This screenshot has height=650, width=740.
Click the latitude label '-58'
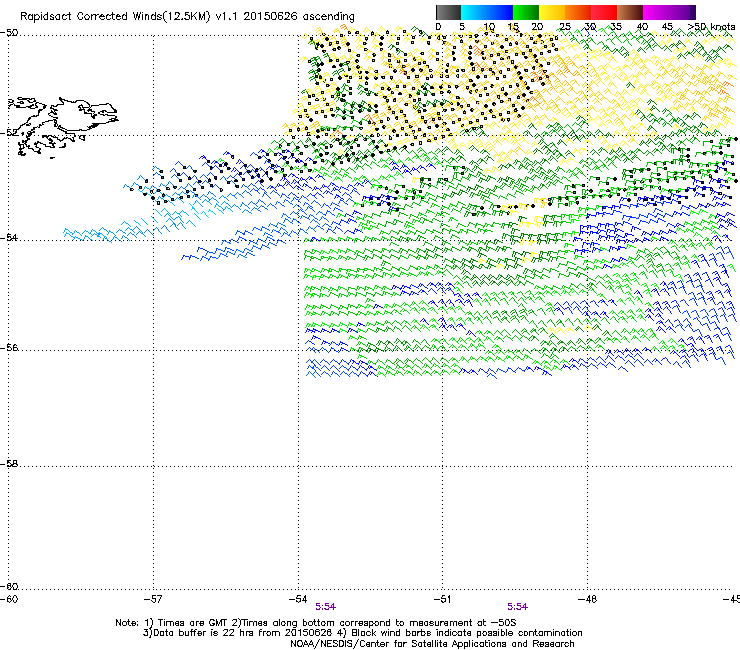point(9,464)
